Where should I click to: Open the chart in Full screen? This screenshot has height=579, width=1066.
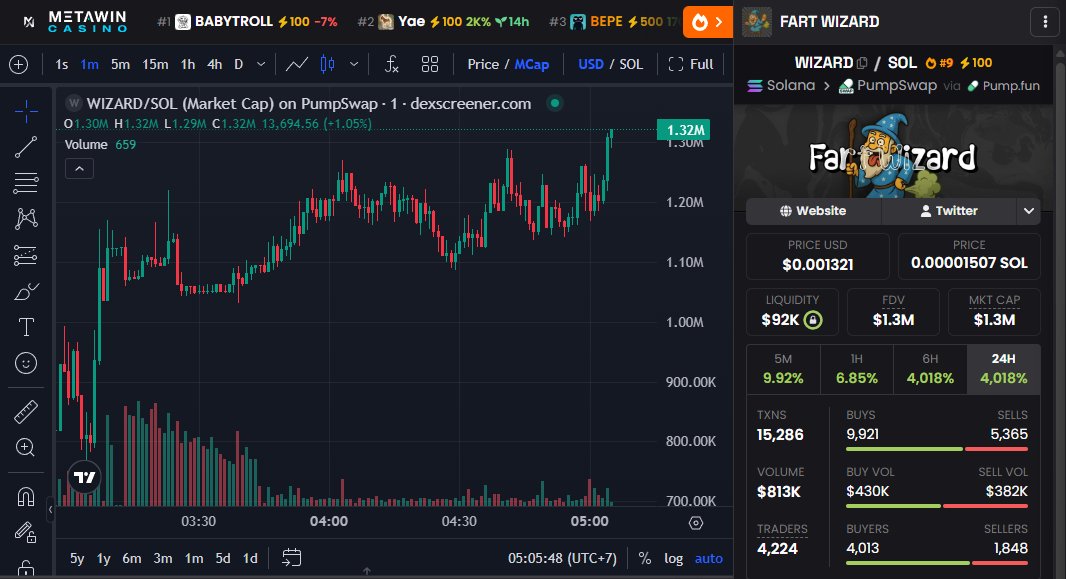(x=691, y=65)
